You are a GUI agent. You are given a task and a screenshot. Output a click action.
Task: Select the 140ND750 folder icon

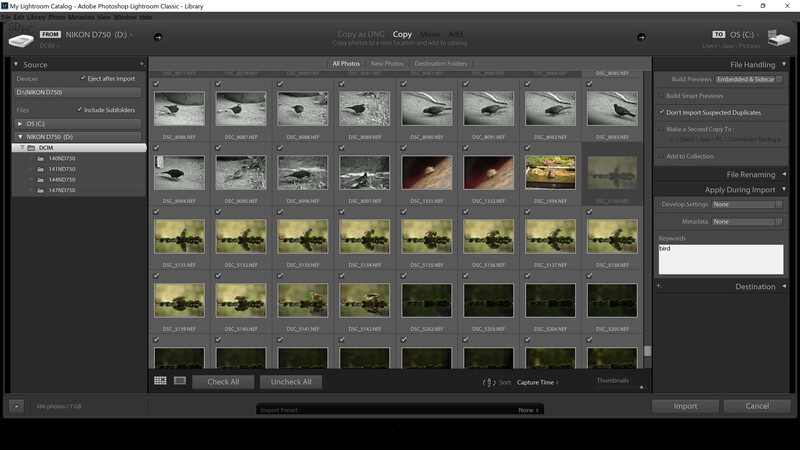coord(40,158)
